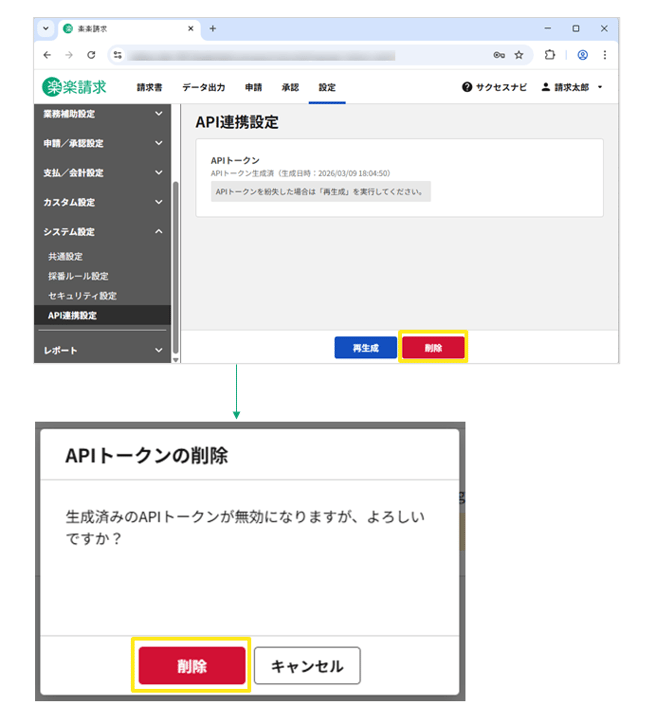Click the APIトークン生成済 timestamp text
The image size is (656, 723).
301,173
